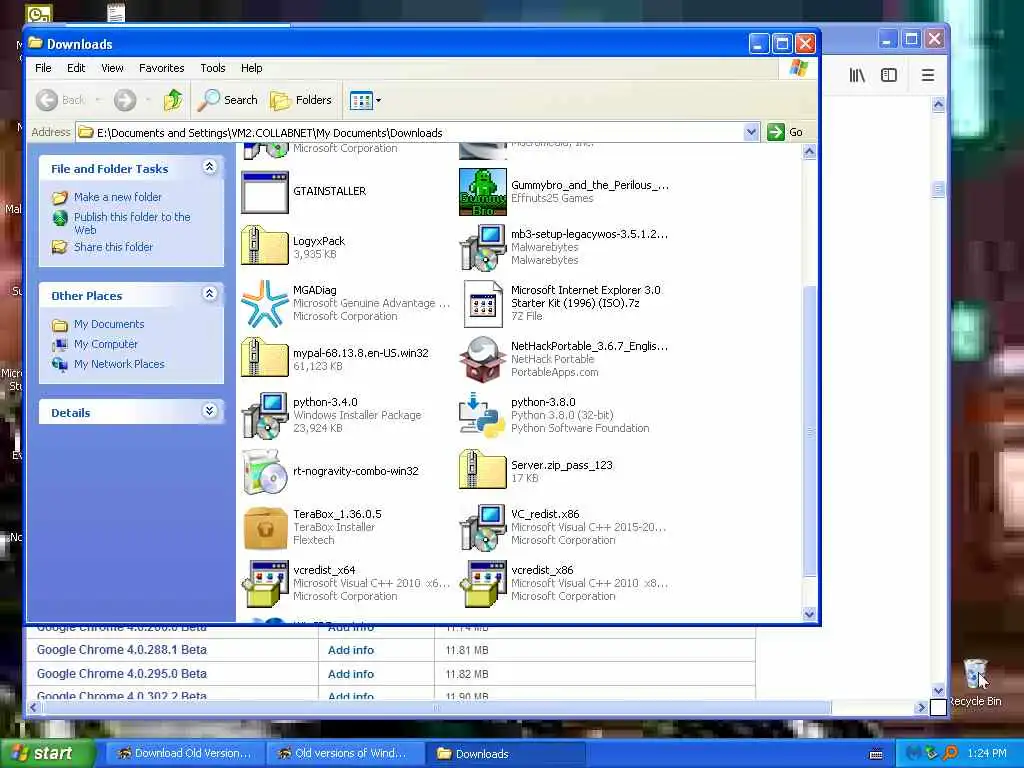Click Add info for Chrome 4.0.288.1 Beta

click(351, 650)
